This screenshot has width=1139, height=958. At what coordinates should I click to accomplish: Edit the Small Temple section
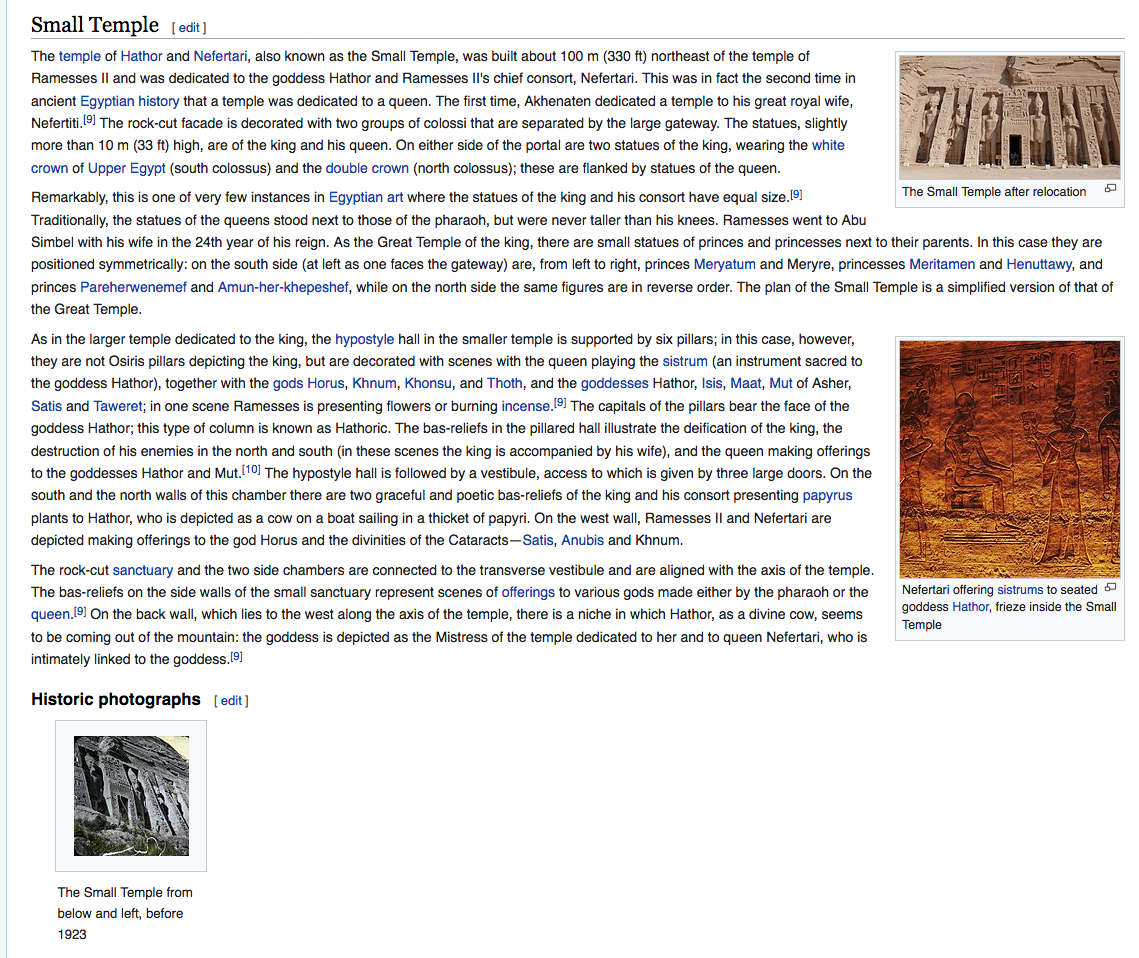189,28
